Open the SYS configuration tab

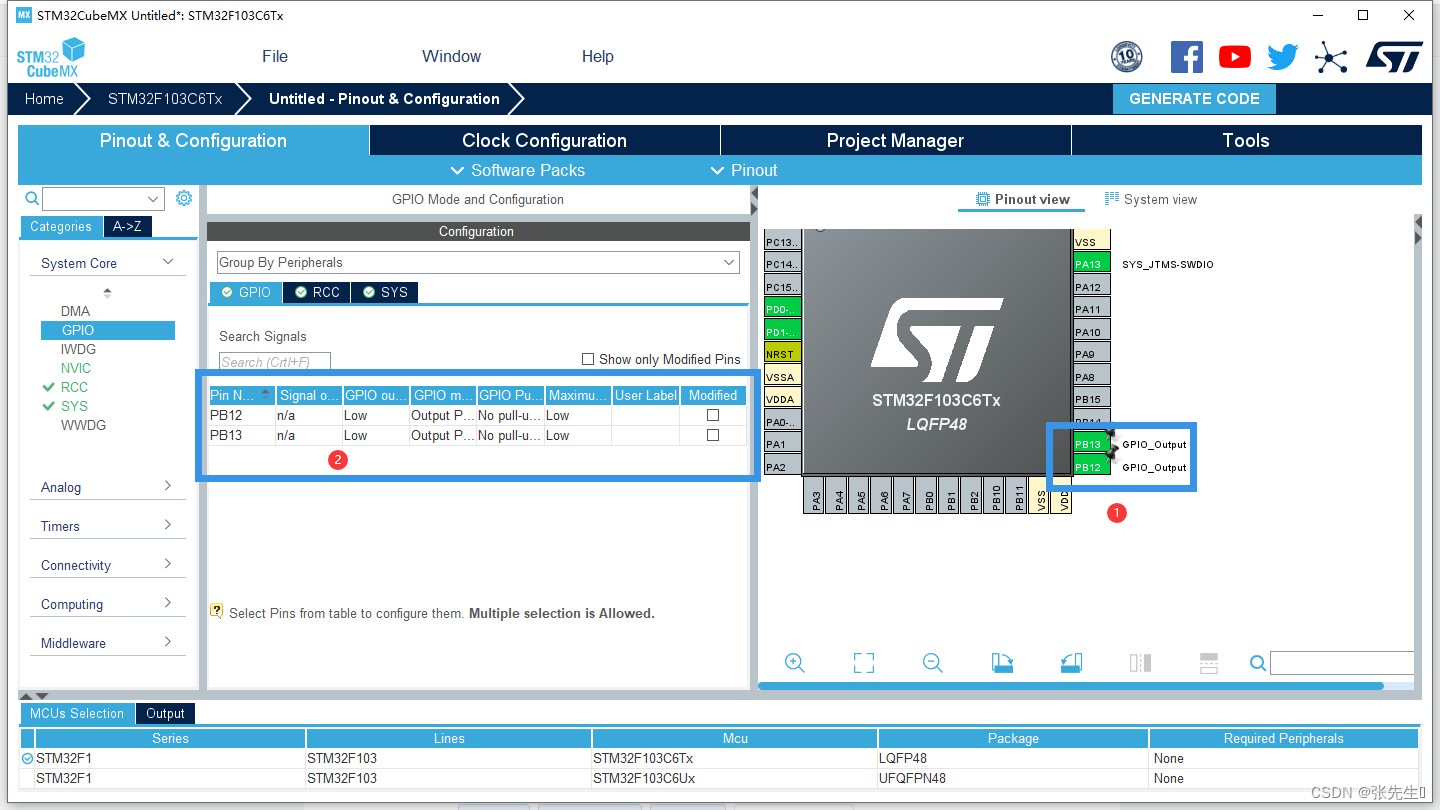[385, 292]
